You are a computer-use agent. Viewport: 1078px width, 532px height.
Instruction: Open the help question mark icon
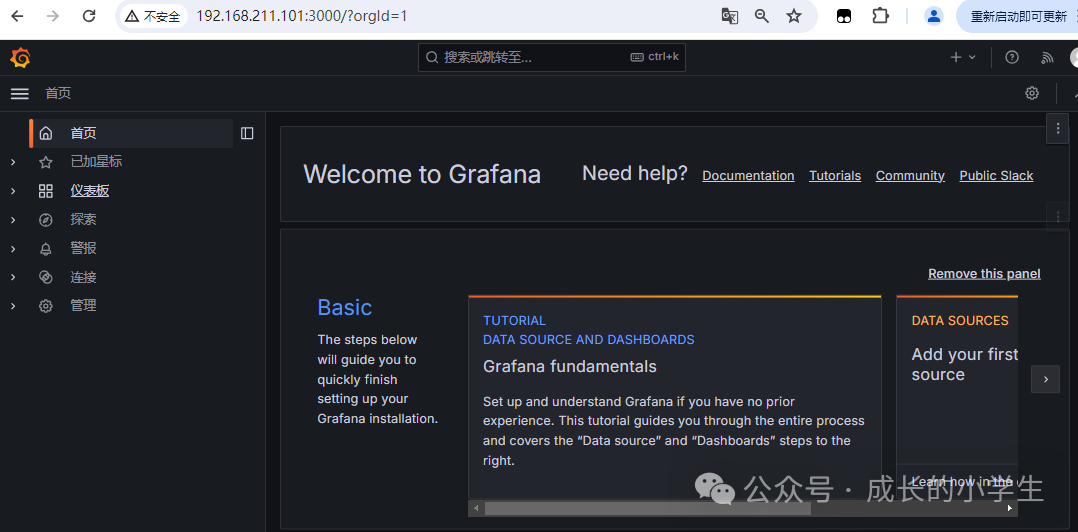(x=1012, y=58)
